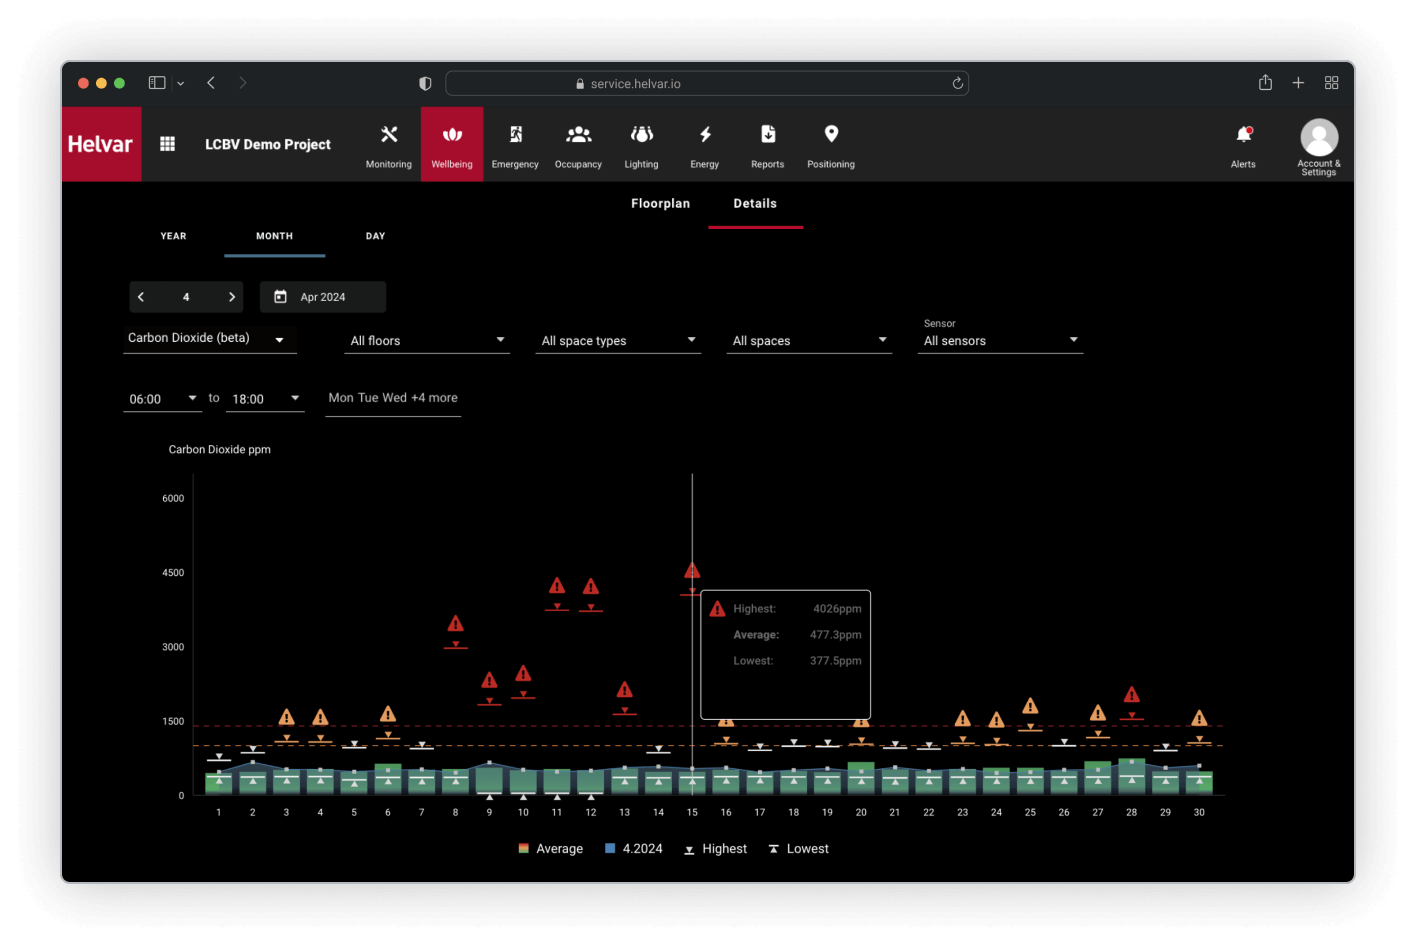Go to the Occupancy section
This screenshot has height=944, width=1416.
[578, 145]
